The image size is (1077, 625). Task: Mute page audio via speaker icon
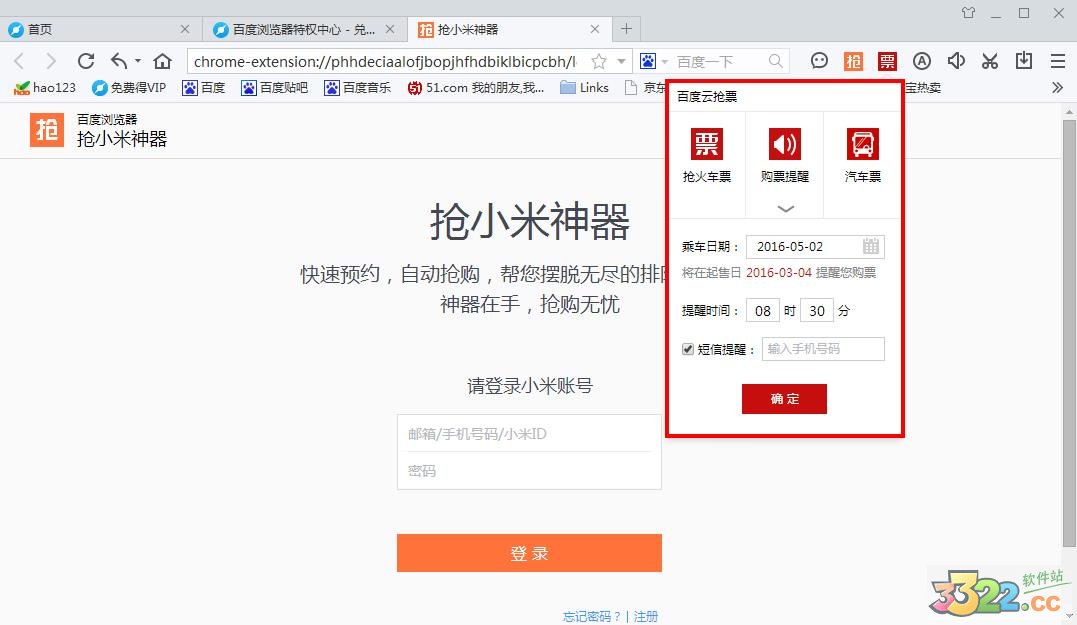pos(955,61)
